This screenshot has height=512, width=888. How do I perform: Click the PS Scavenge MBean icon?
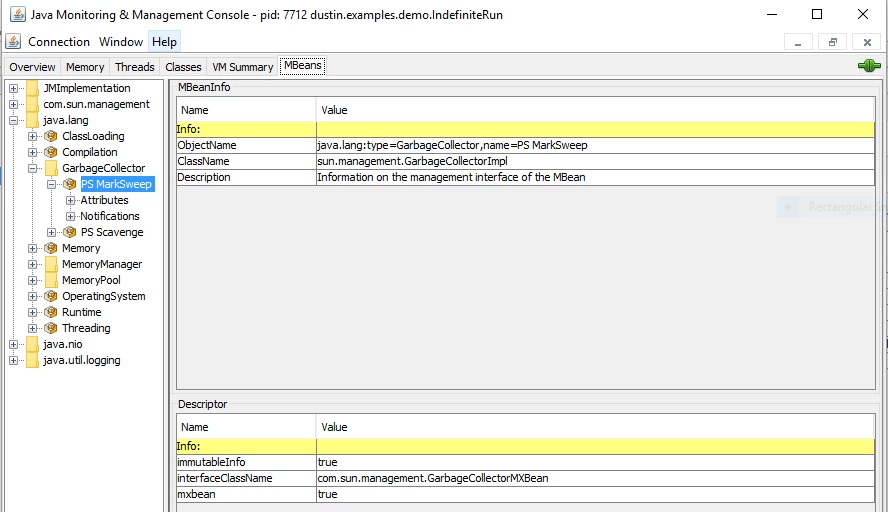[70, 232]
